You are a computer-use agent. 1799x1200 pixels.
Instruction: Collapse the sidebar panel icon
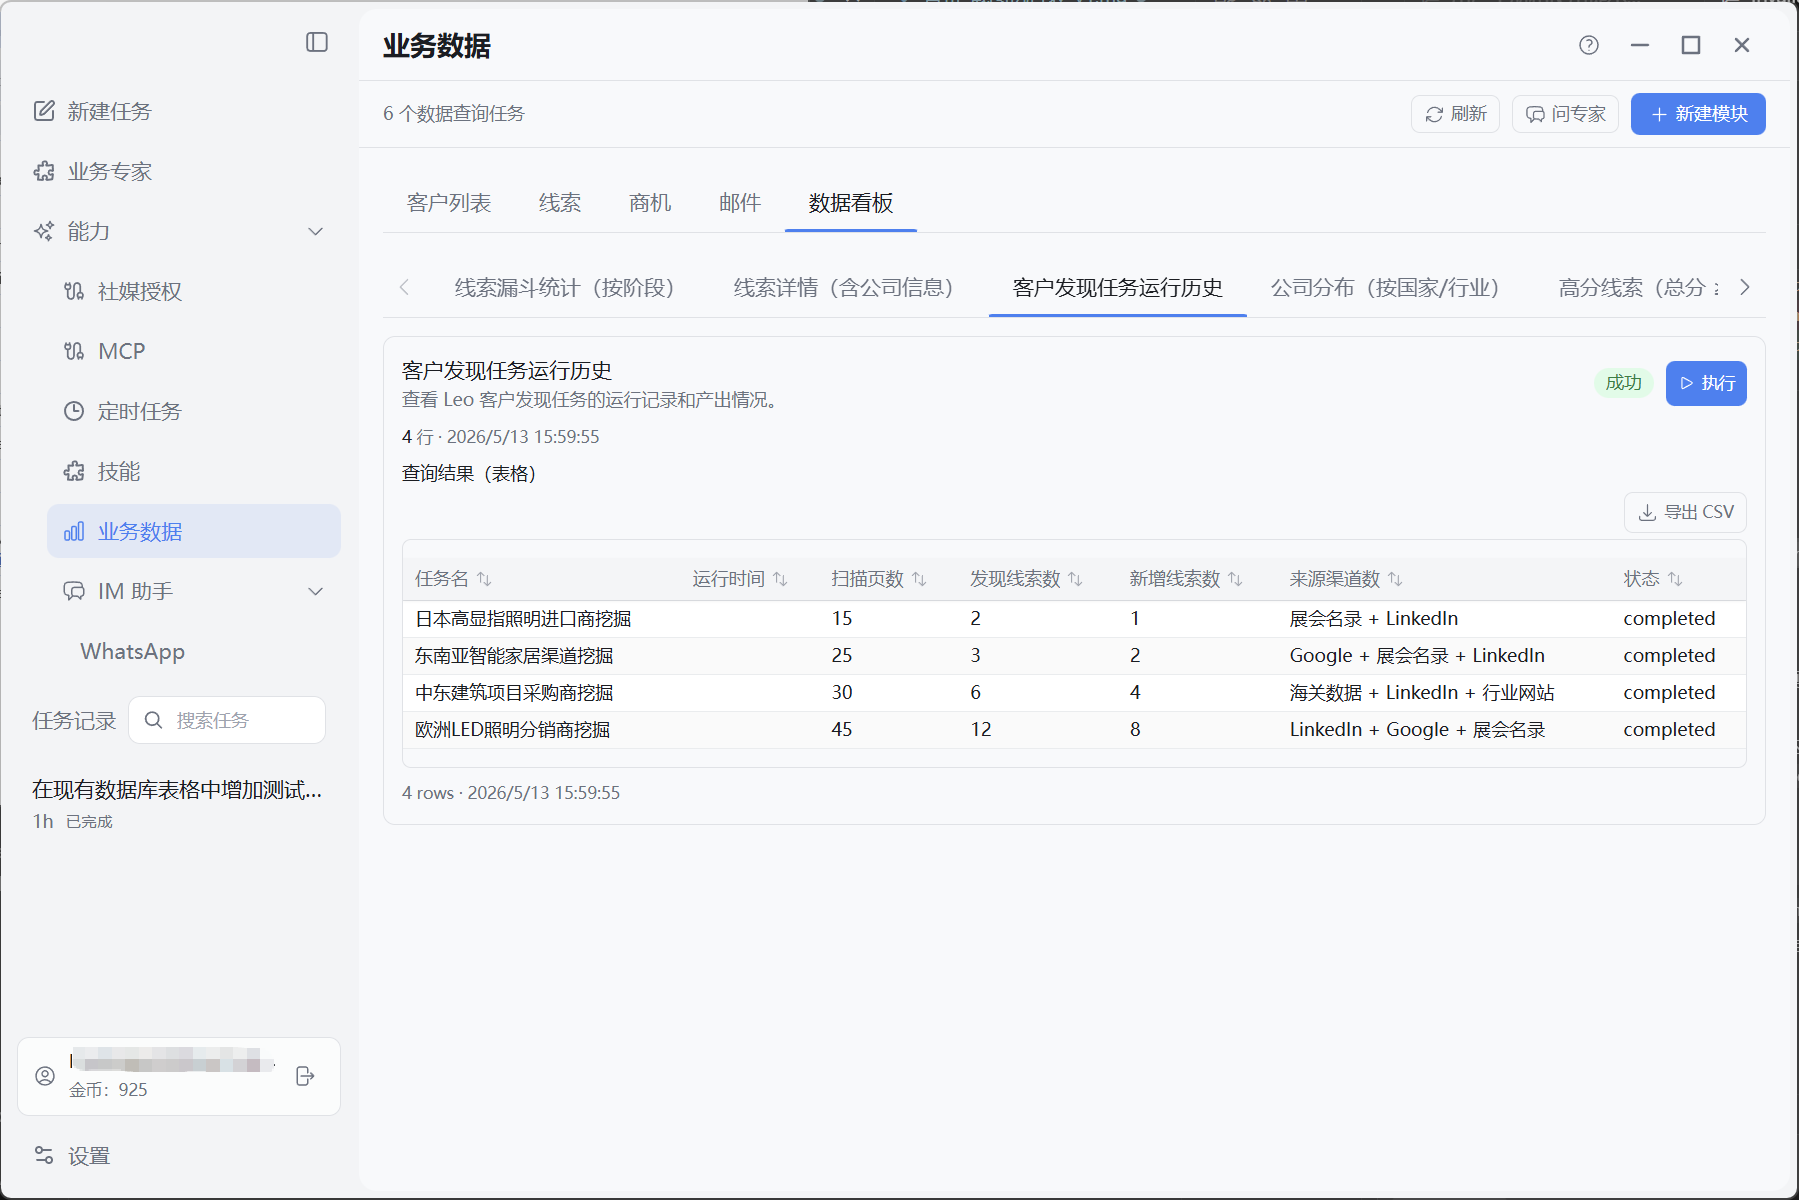pos(317,42)
